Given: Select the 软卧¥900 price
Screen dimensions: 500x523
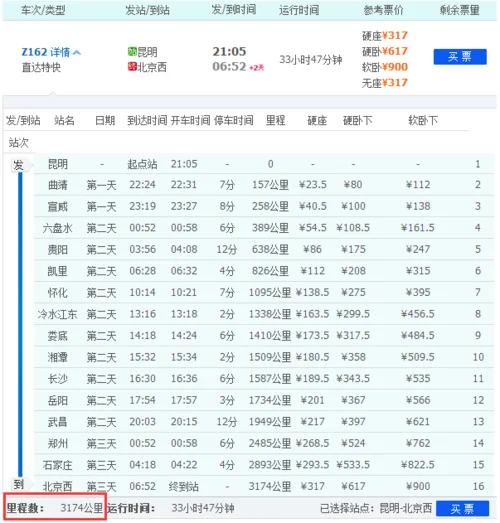Looking at the screenshot, I should pos(385,67).
